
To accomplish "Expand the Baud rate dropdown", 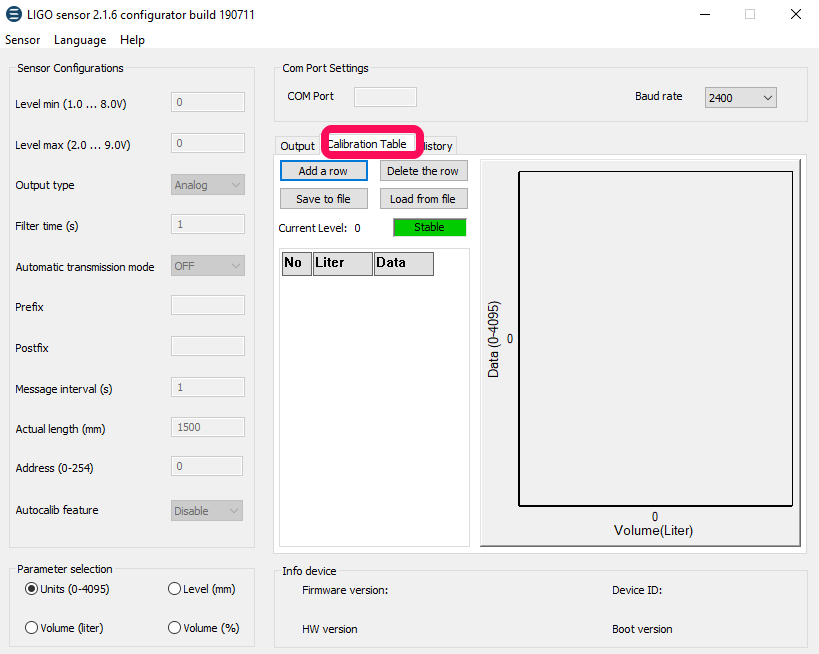I will [x=741, y=97].
